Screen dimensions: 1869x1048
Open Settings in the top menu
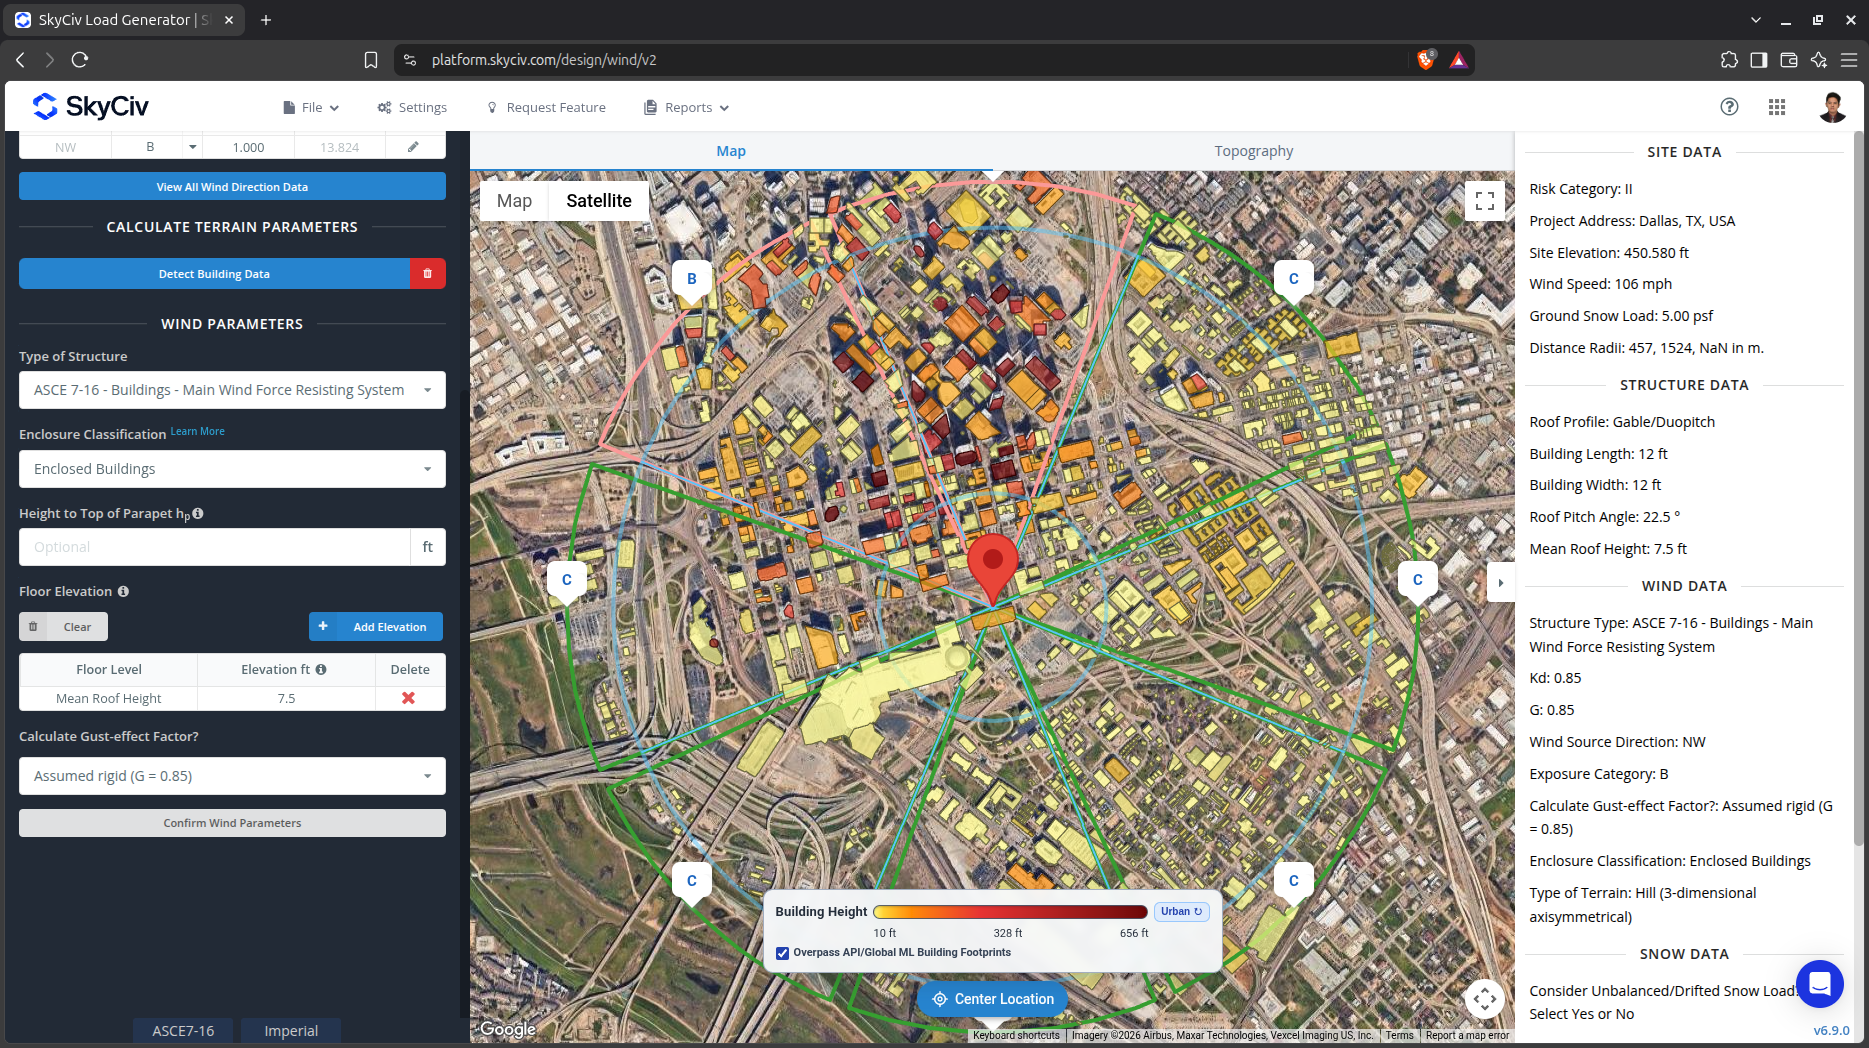[x=412, y=107]
